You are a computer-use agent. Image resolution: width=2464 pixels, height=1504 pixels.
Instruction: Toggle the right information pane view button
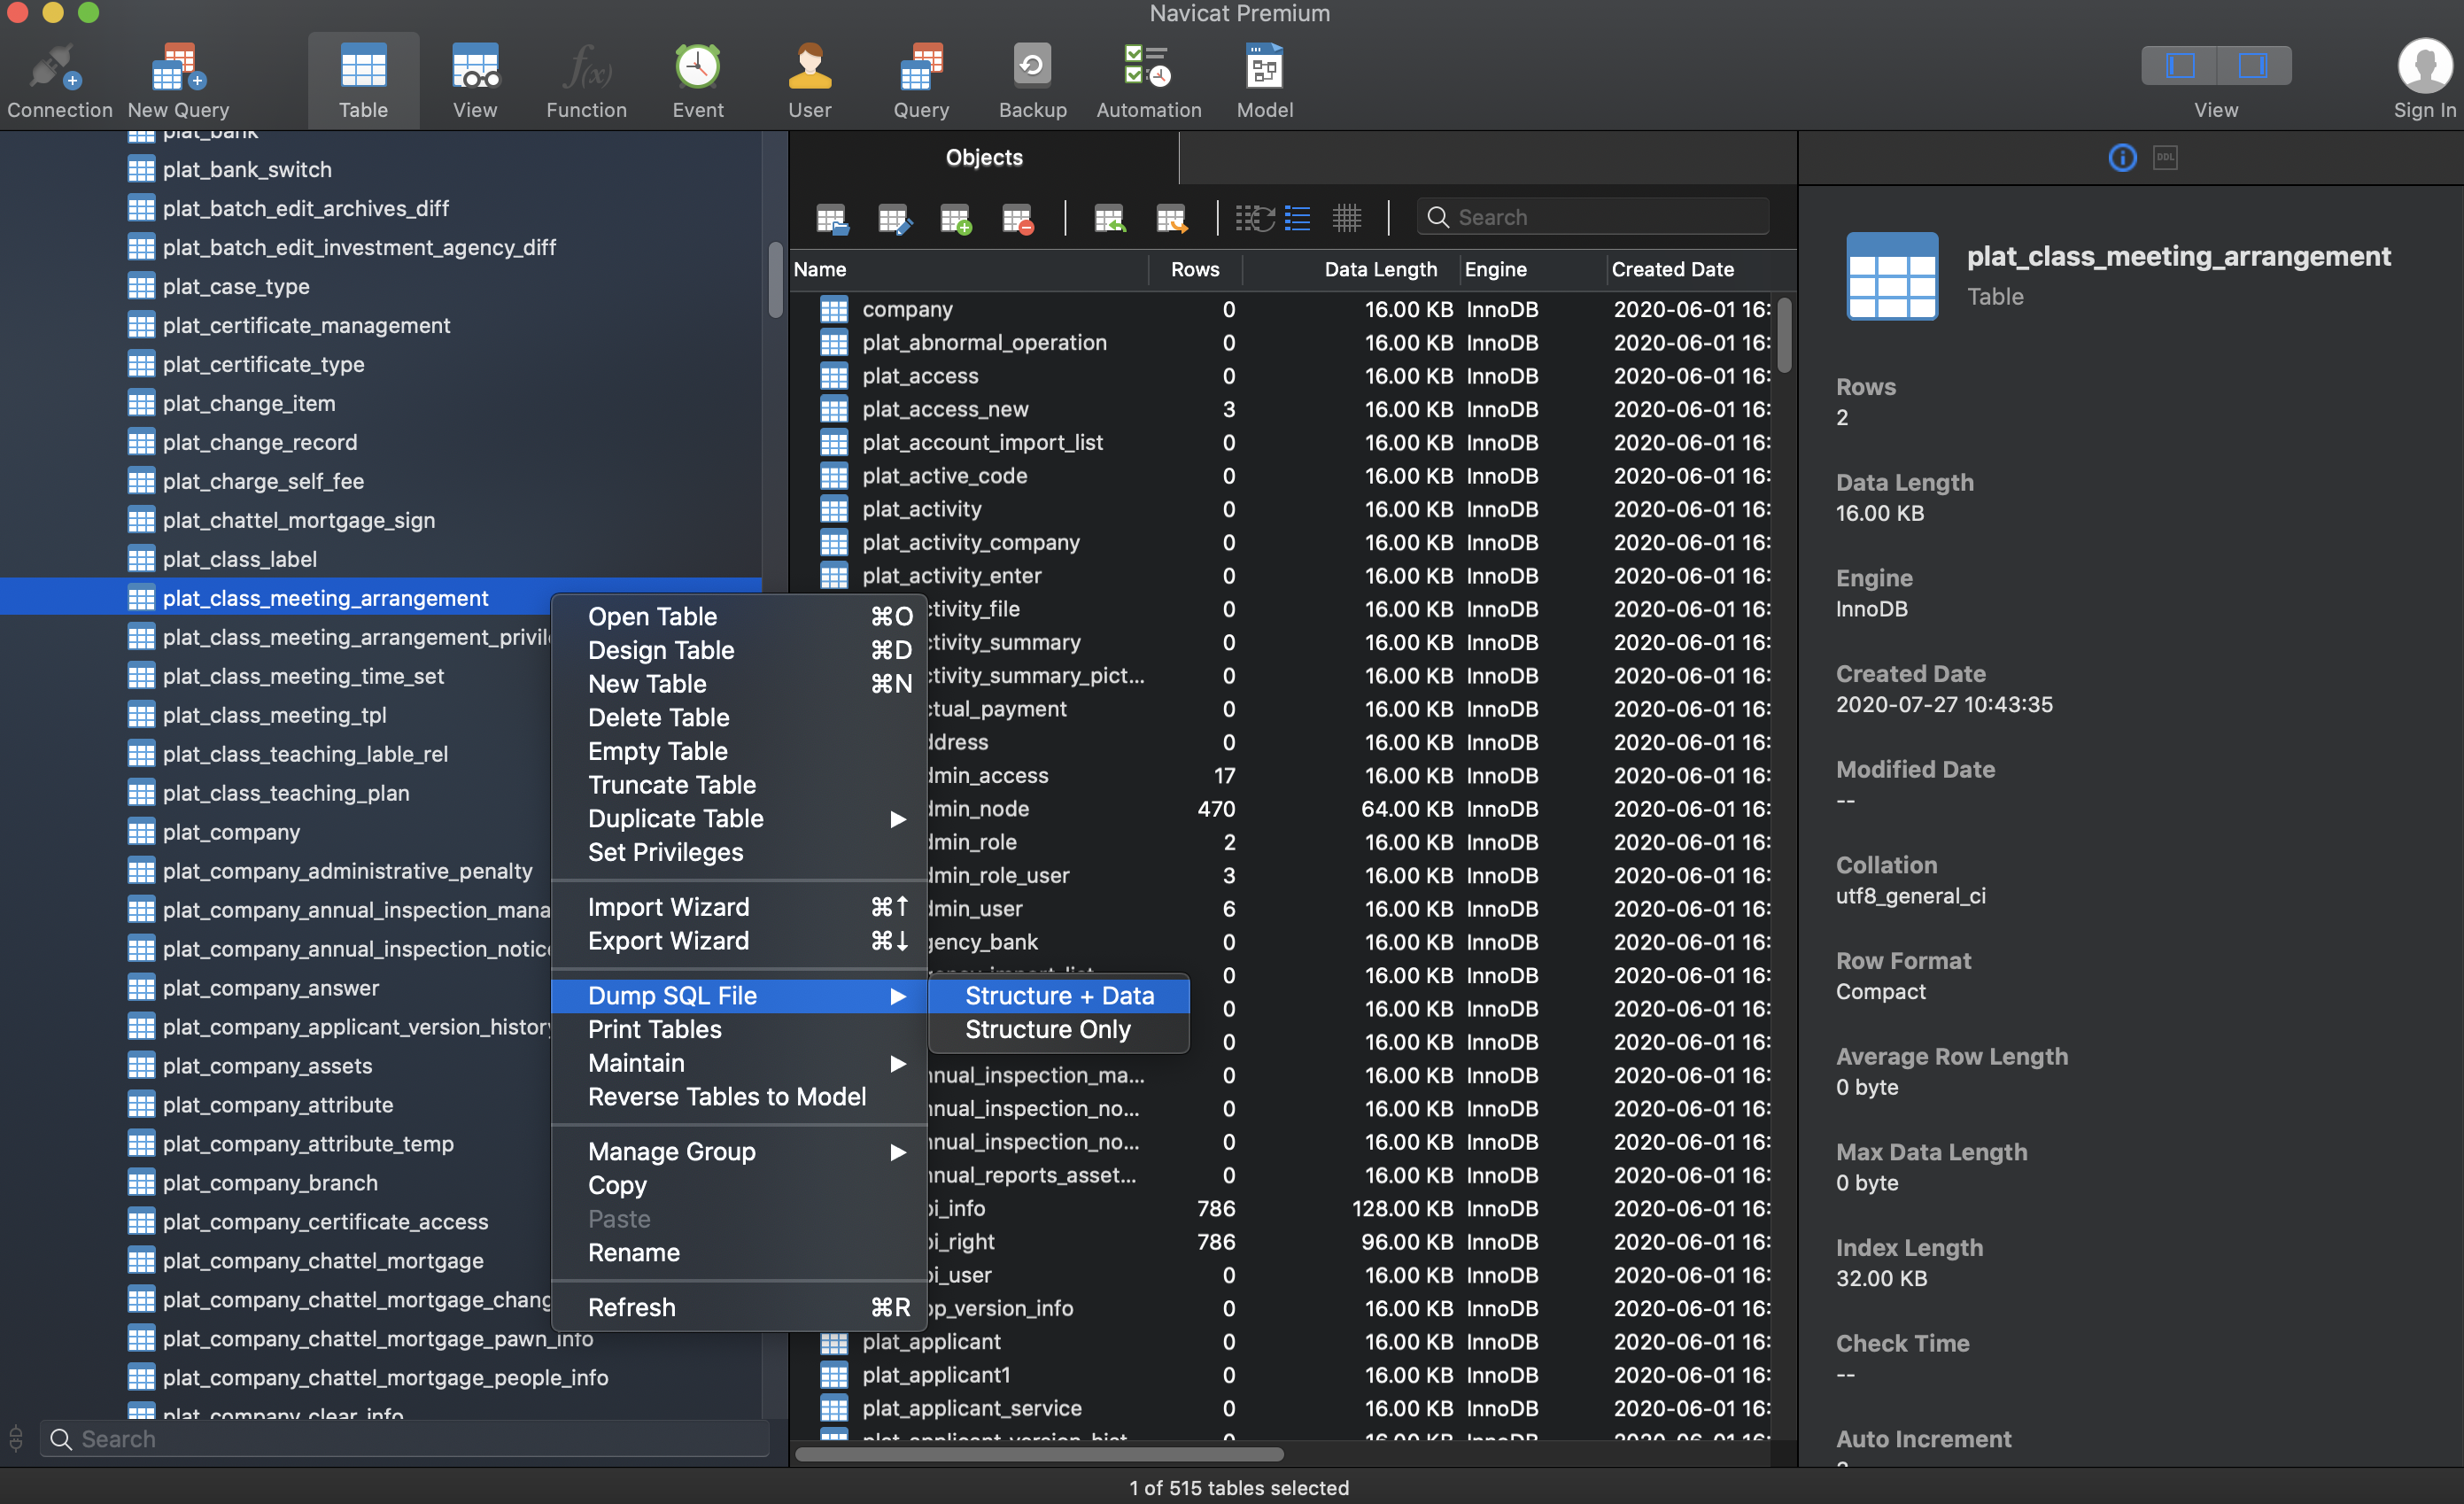pyautogui.click(x=2253, y=66)
